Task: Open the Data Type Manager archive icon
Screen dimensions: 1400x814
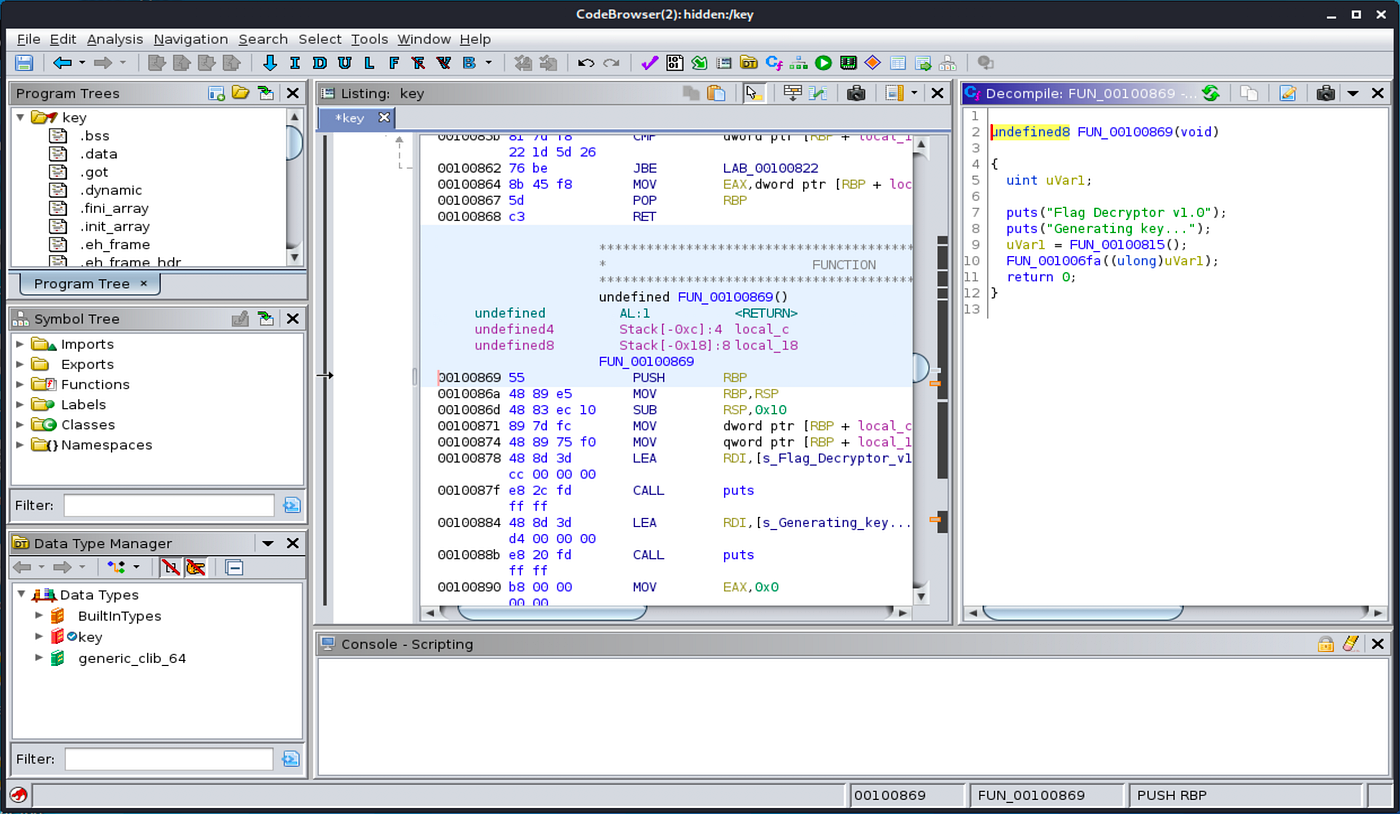Action: coord(749,62)
